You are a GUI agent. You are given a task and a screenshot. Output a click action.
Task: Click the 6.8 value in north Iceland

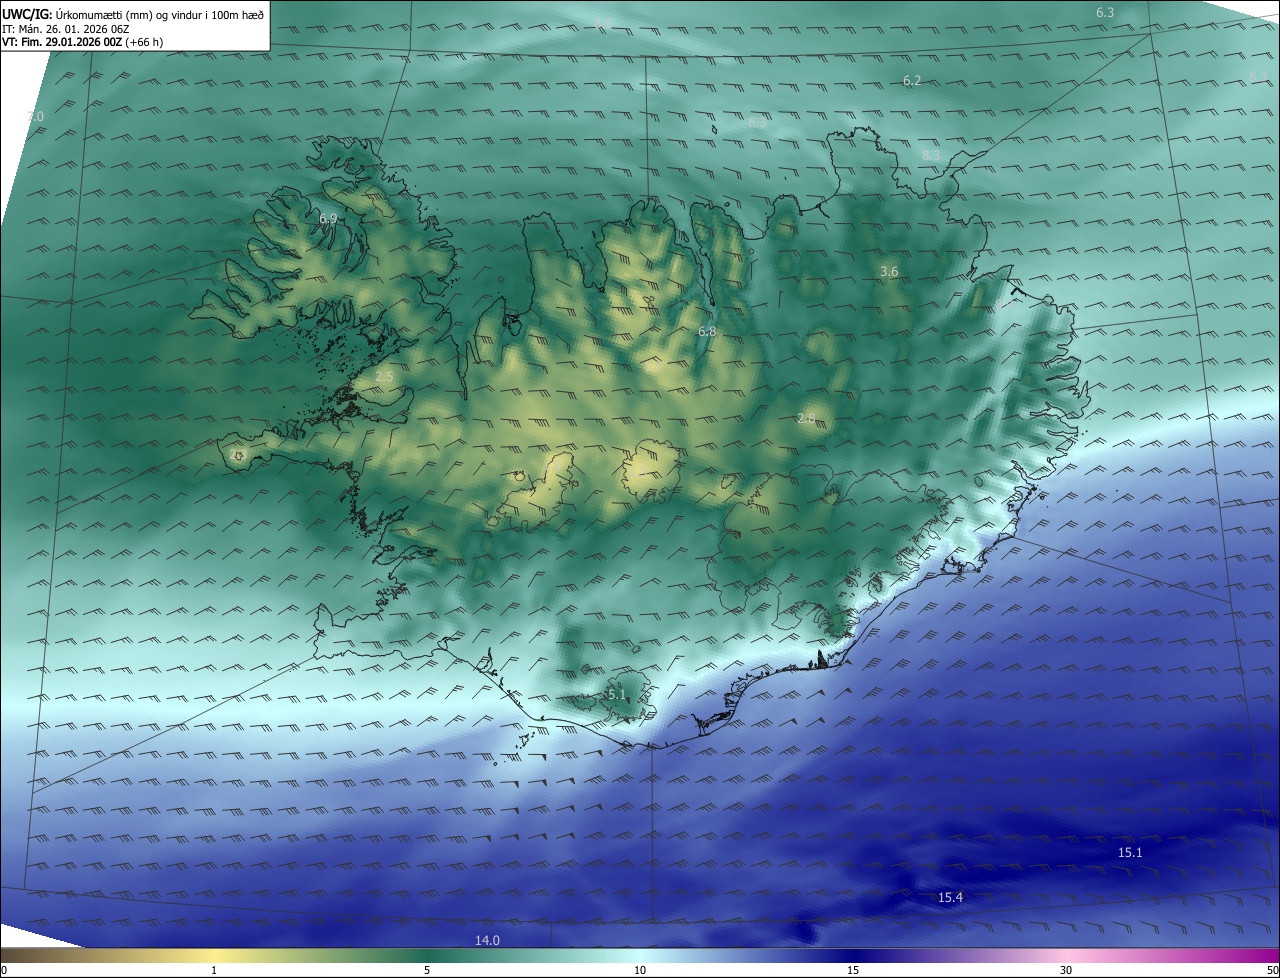pyautogui.click(x=707, y=331)
